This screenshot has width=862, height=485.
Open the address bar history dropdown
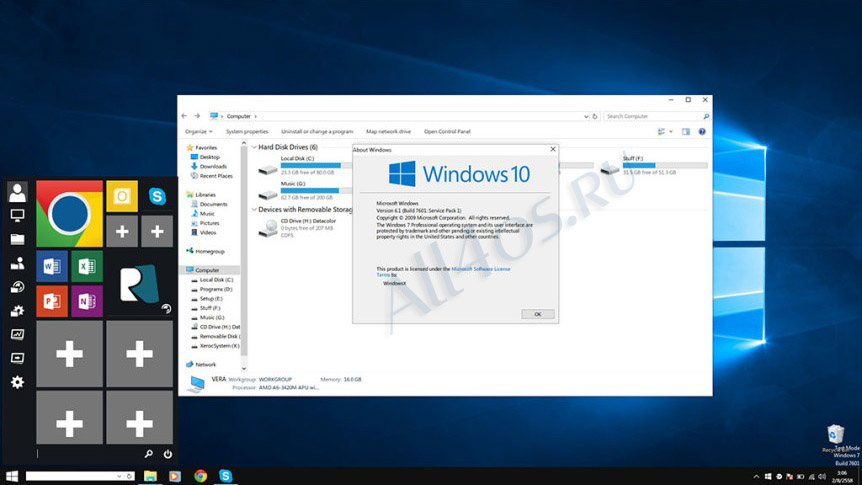[x=585, y=117]
